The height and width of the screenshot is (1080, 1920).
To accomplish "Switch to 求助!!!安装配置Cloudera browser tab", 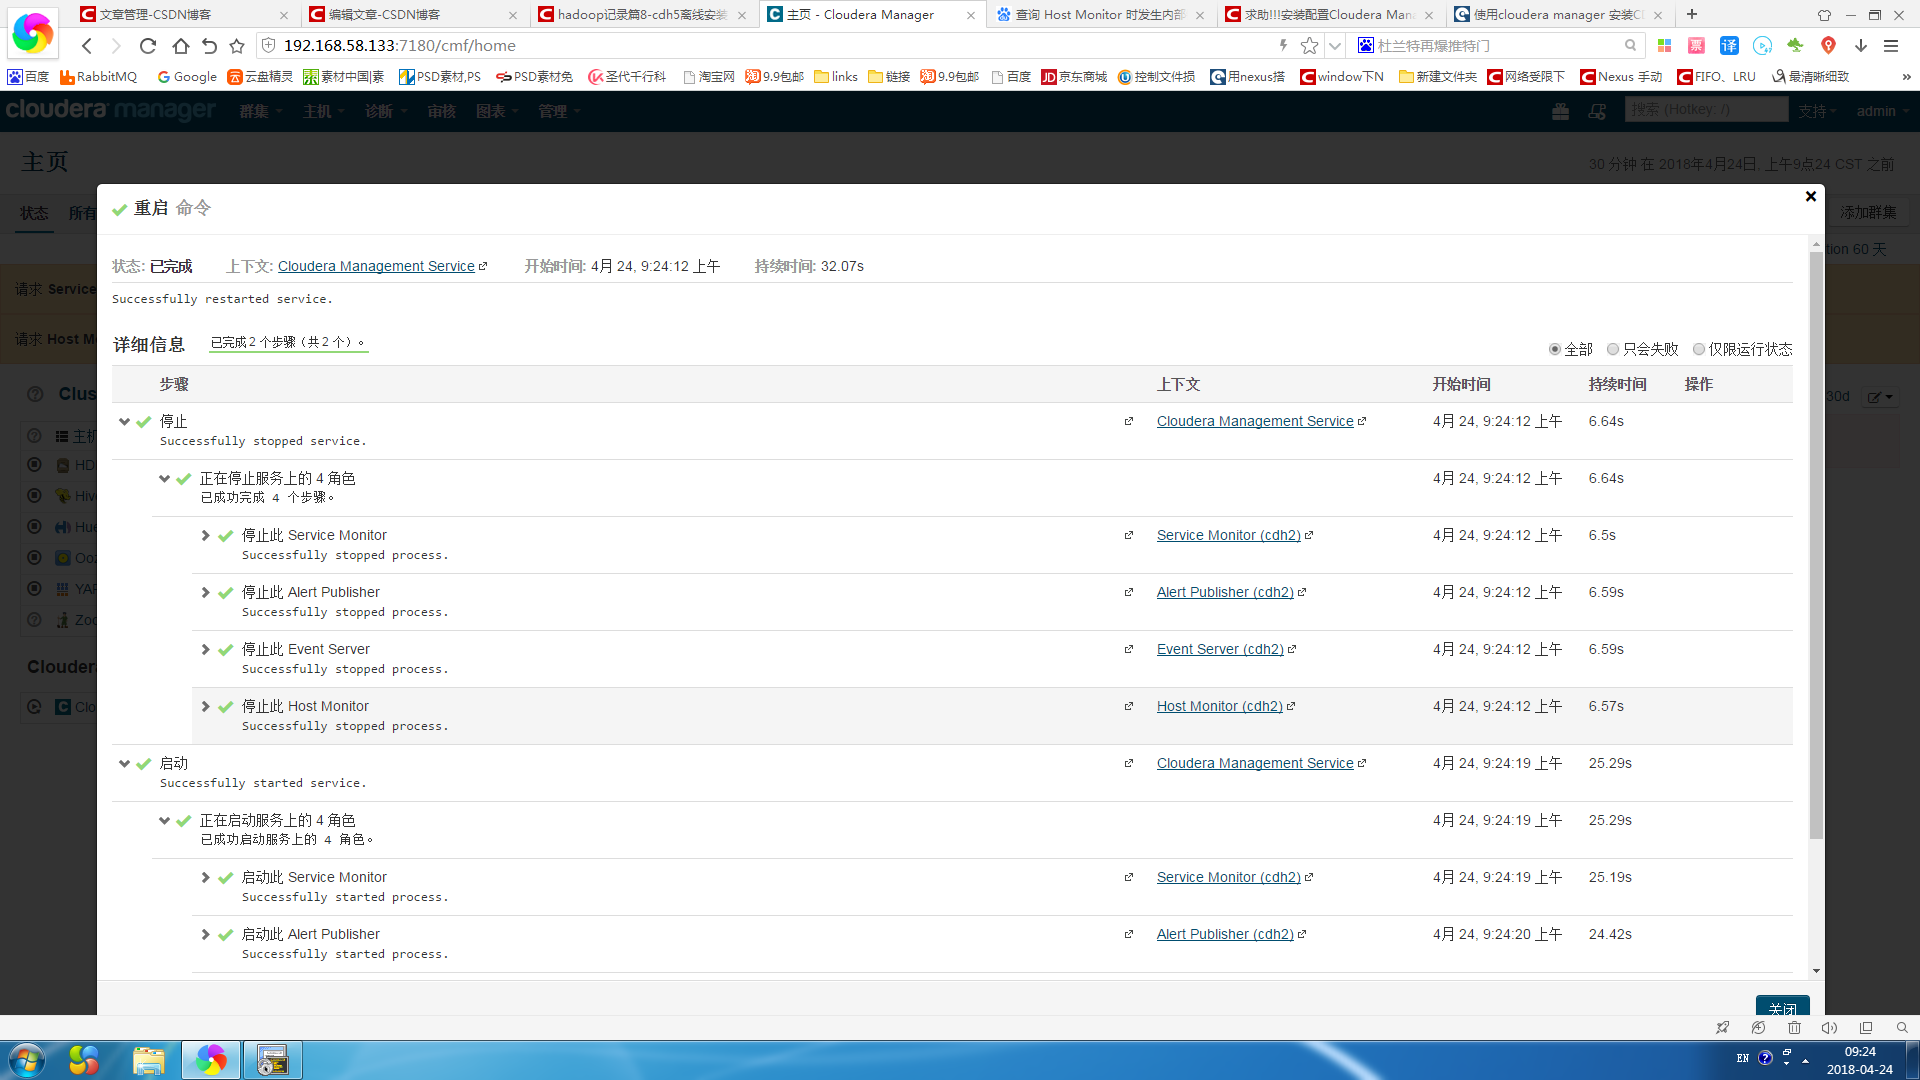I will 1329,15.
